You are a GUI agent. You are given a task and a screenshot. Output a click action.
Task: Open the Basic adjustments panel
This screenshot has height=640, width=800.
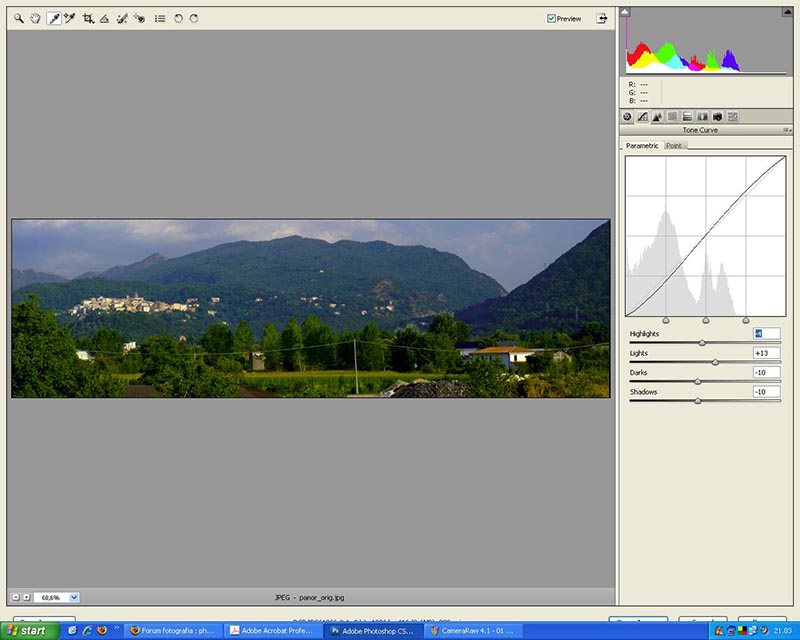coord(627,117)
